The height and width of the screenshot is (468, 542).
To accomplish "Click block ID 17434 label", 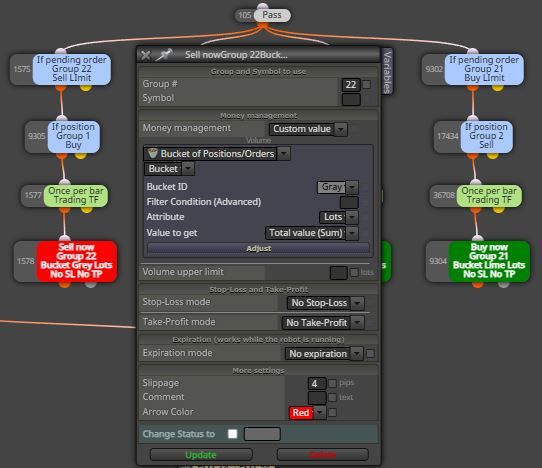I will tap(448, 136).
